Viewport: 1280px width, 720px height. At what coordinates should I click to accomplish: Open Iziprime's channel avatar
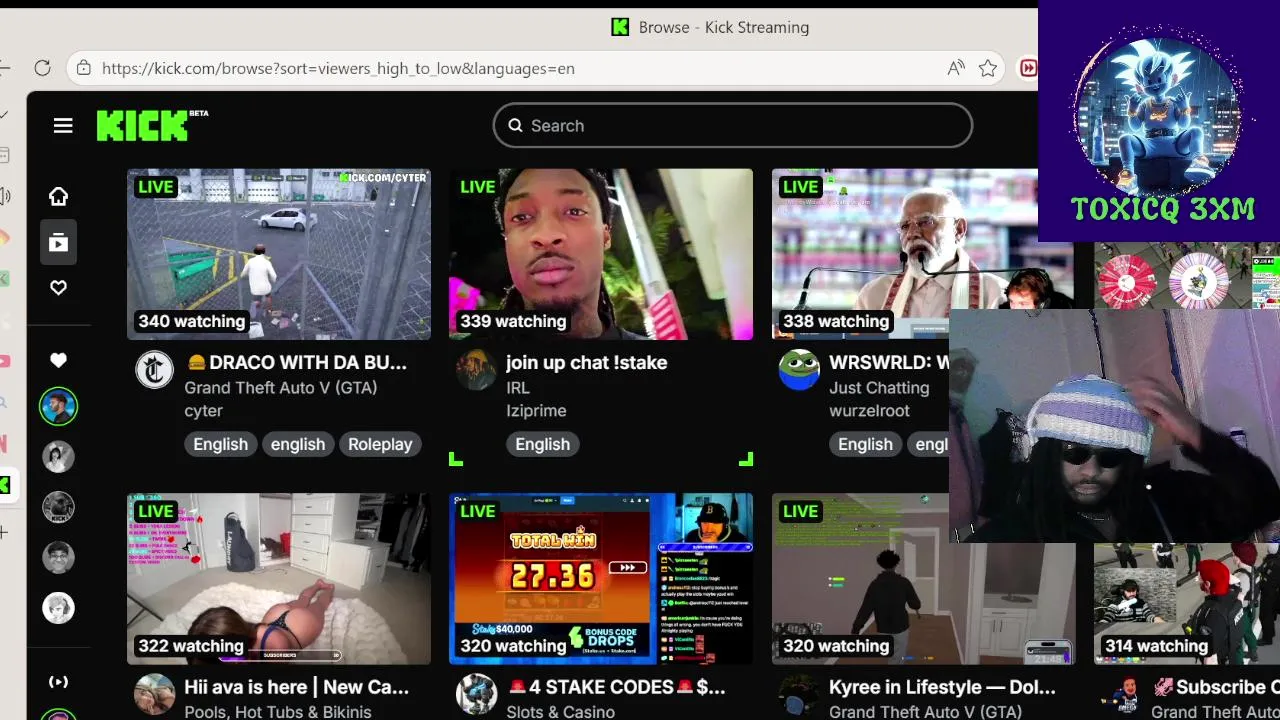tap(476, 370)
